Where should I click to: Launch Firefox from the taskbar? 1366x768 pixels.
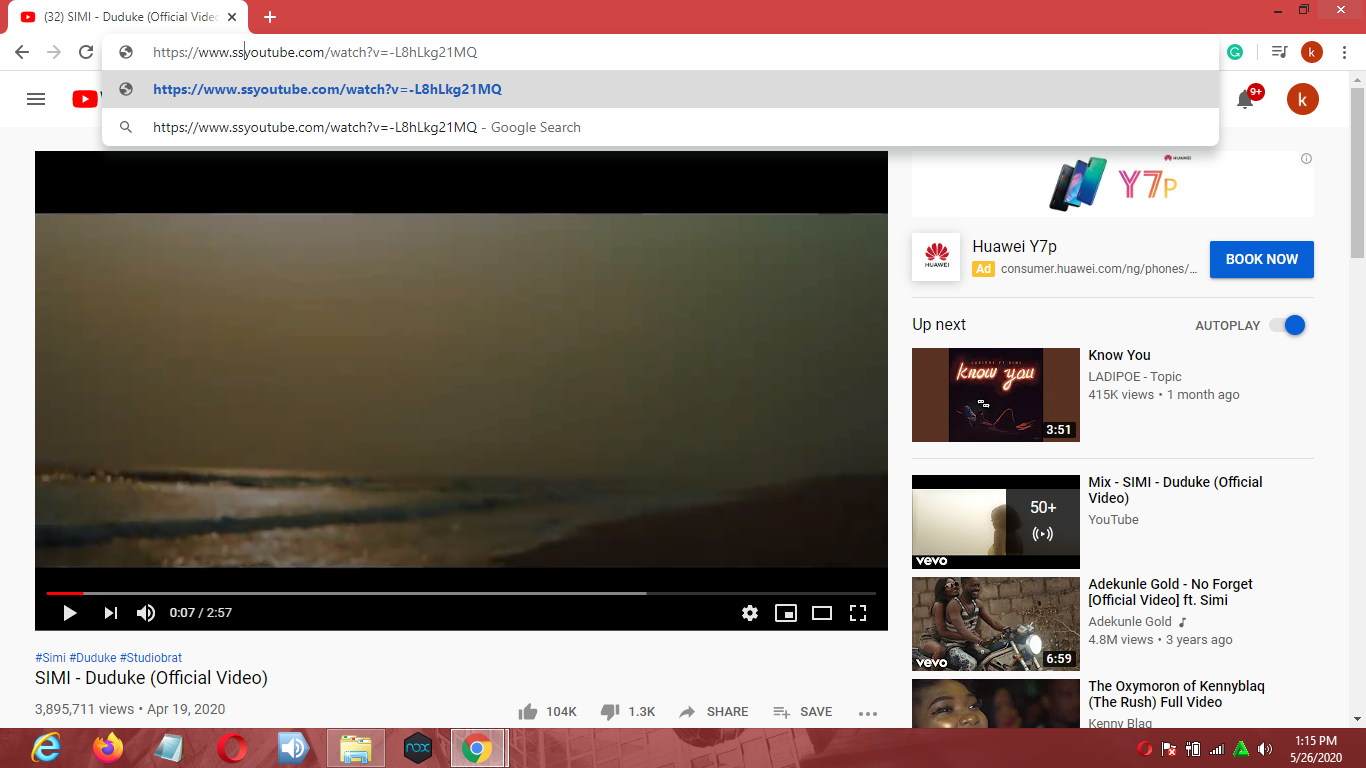coord(108,748)
